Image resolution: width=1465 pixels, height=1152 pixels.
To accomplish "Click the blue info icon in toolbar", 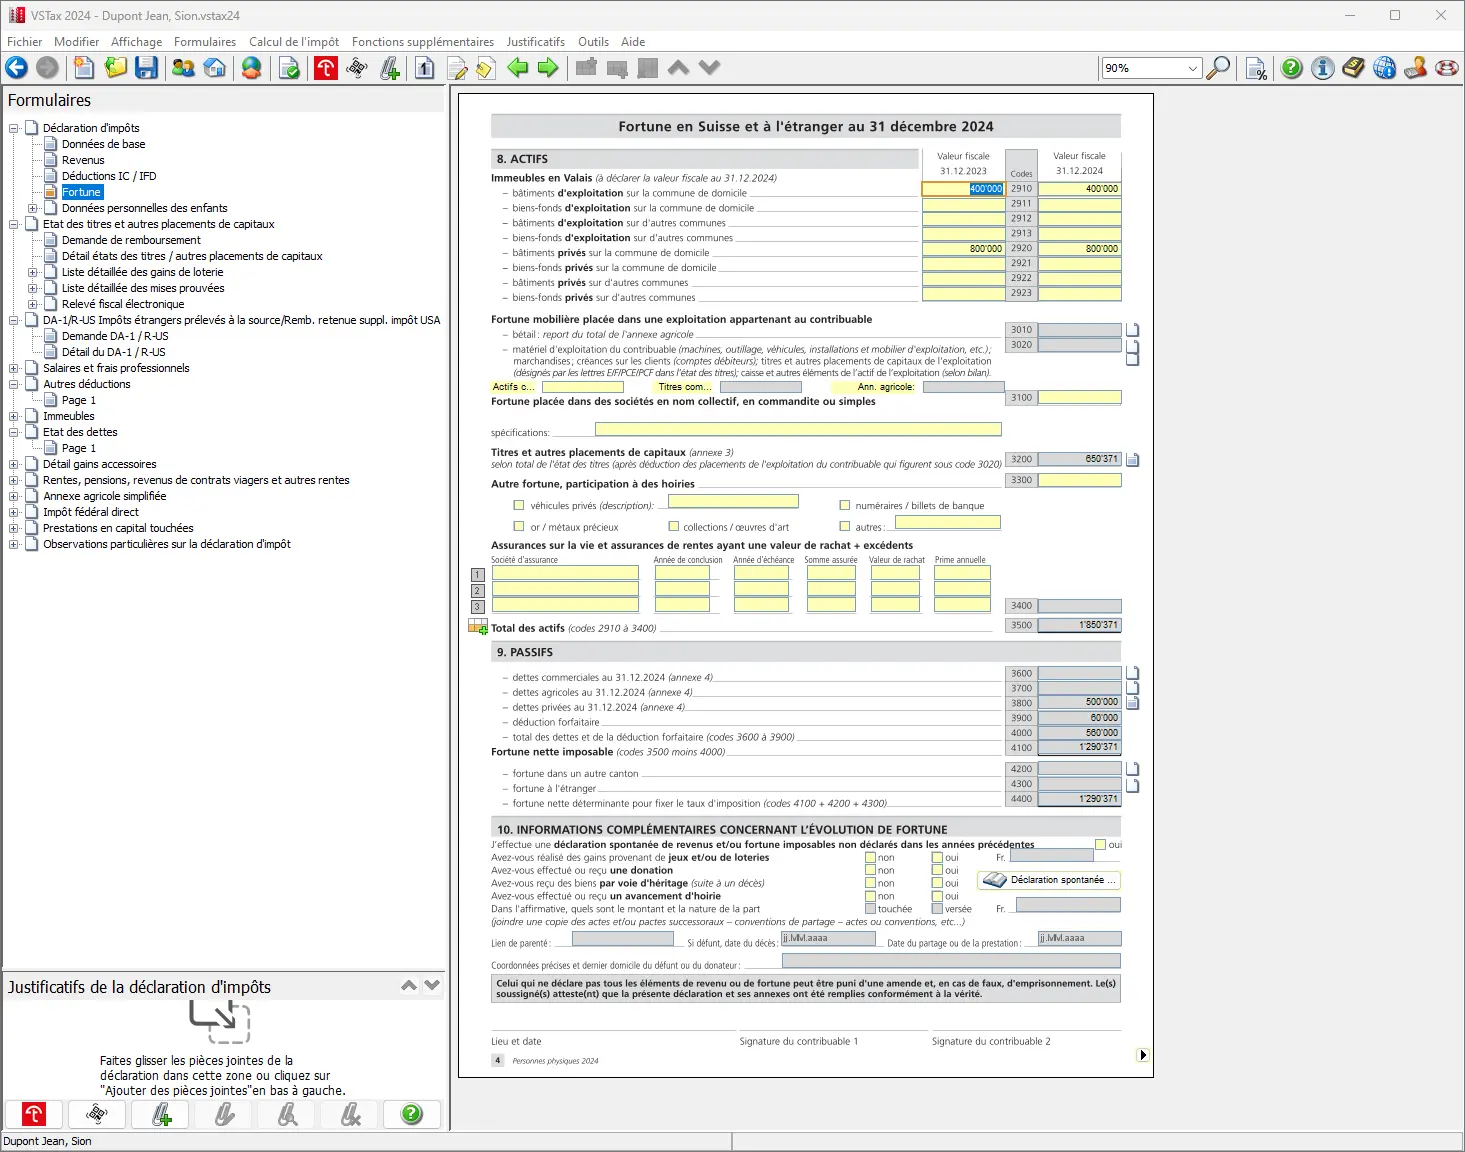I will click(x=1322, y=68).
